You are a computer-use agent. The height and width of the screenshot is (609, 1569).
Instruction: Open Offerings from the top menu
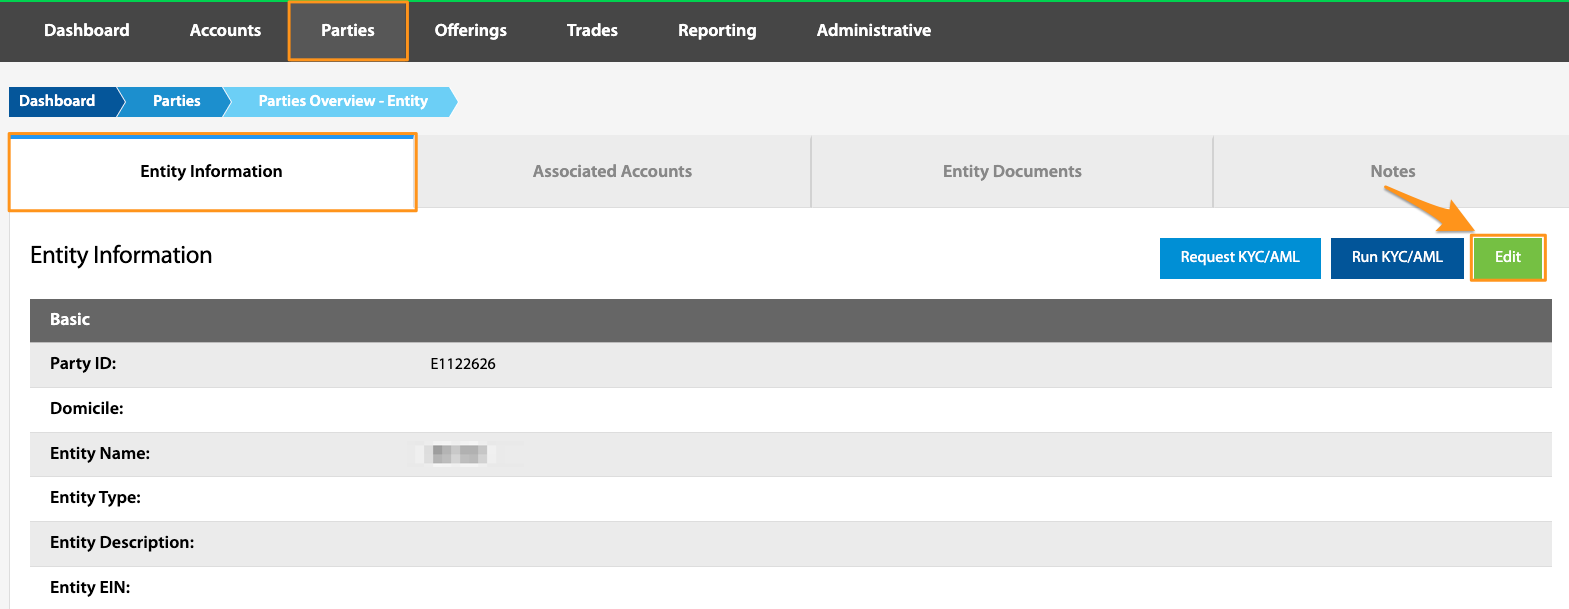click(470, 30)
